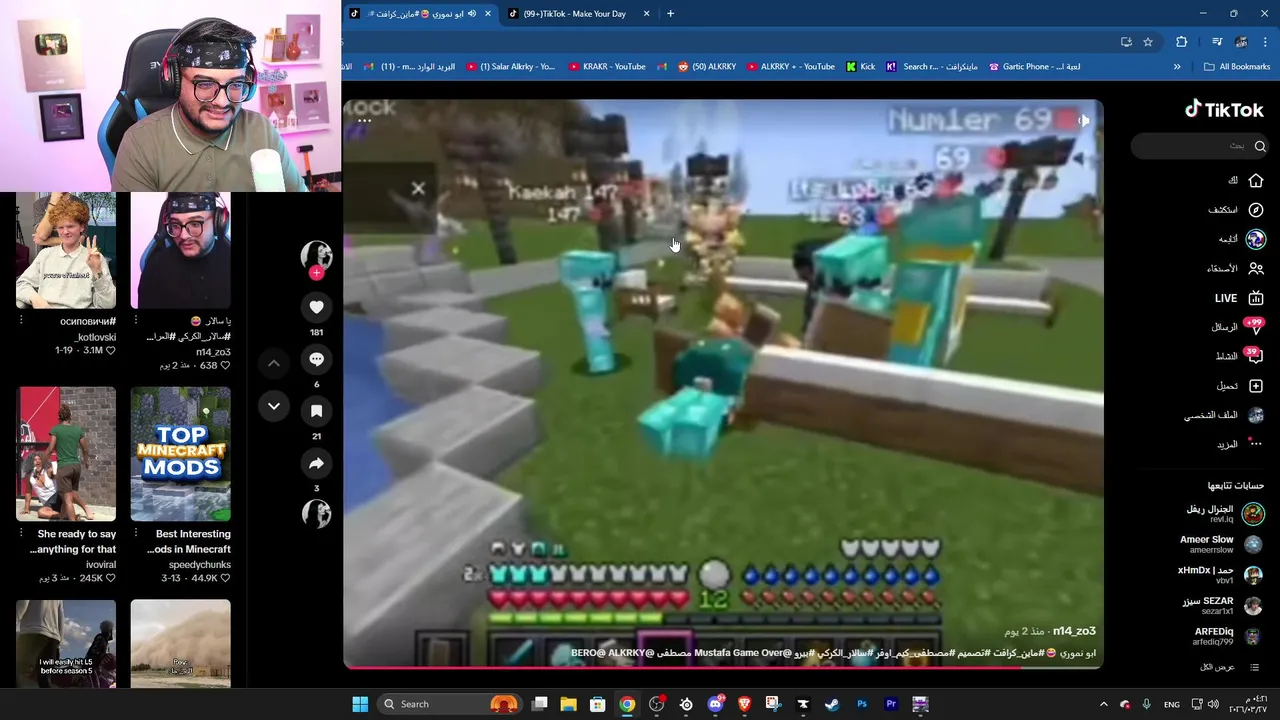Open followed account ARFEDiq

pos(1228,636)
